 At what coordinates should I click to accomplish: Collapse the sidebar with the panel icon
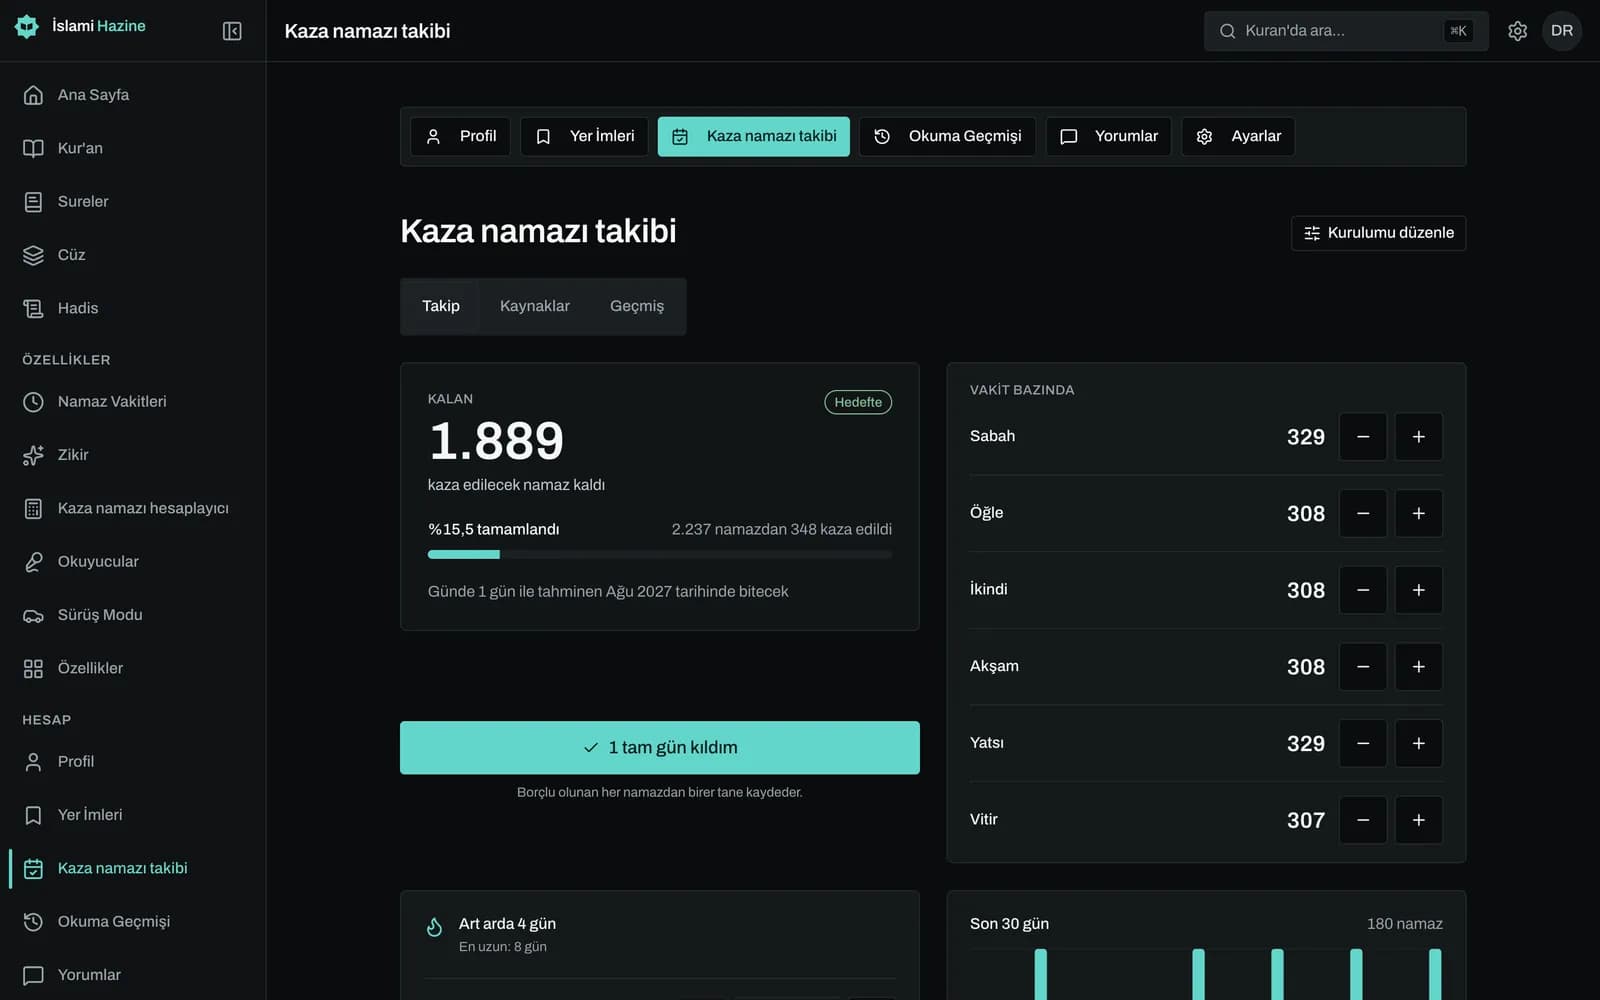232,31
